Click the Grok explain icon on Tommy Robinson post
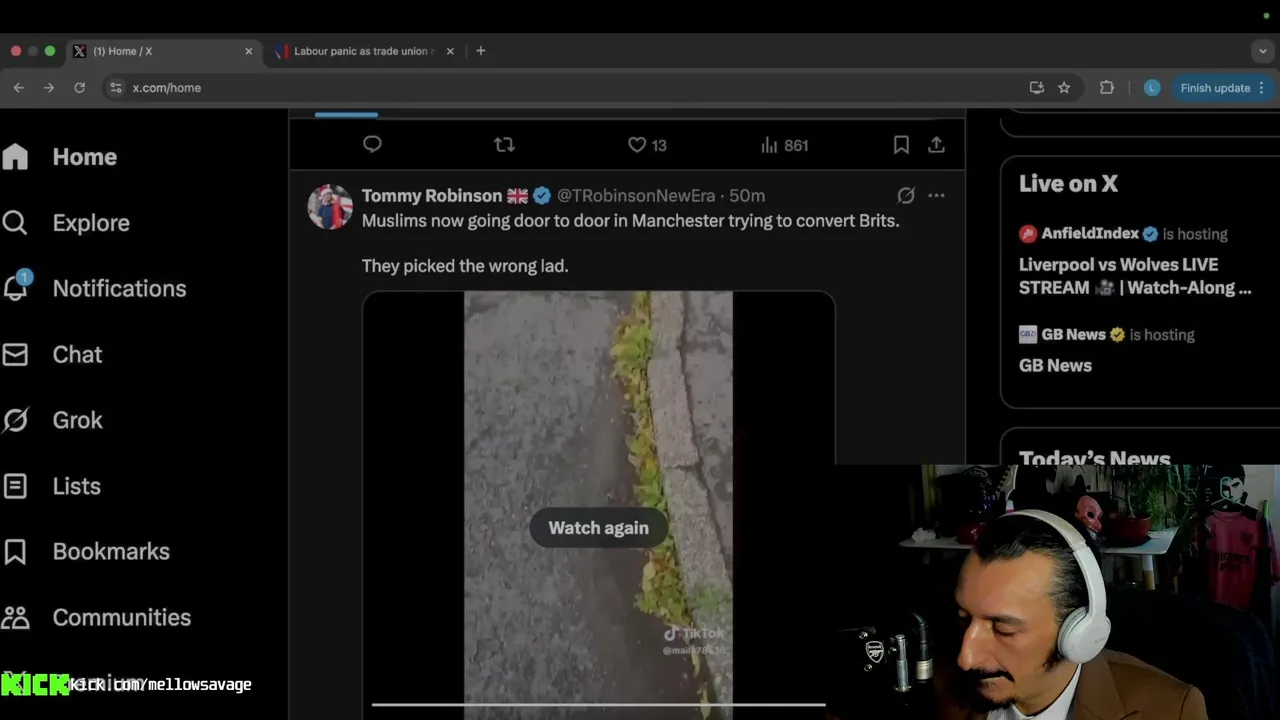This screenshot has height=720, width=1280. click(906, 195)
